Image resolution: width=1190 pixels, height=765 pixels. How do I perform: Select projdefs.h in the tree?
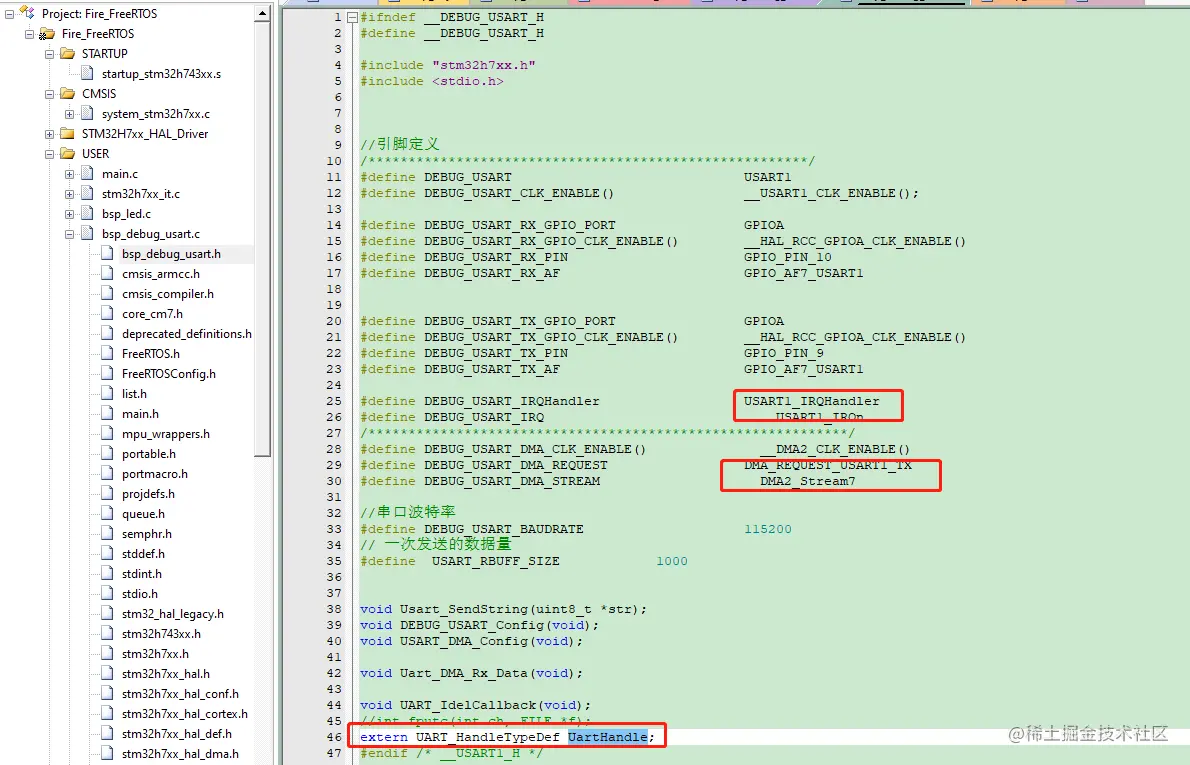[148, 494]
